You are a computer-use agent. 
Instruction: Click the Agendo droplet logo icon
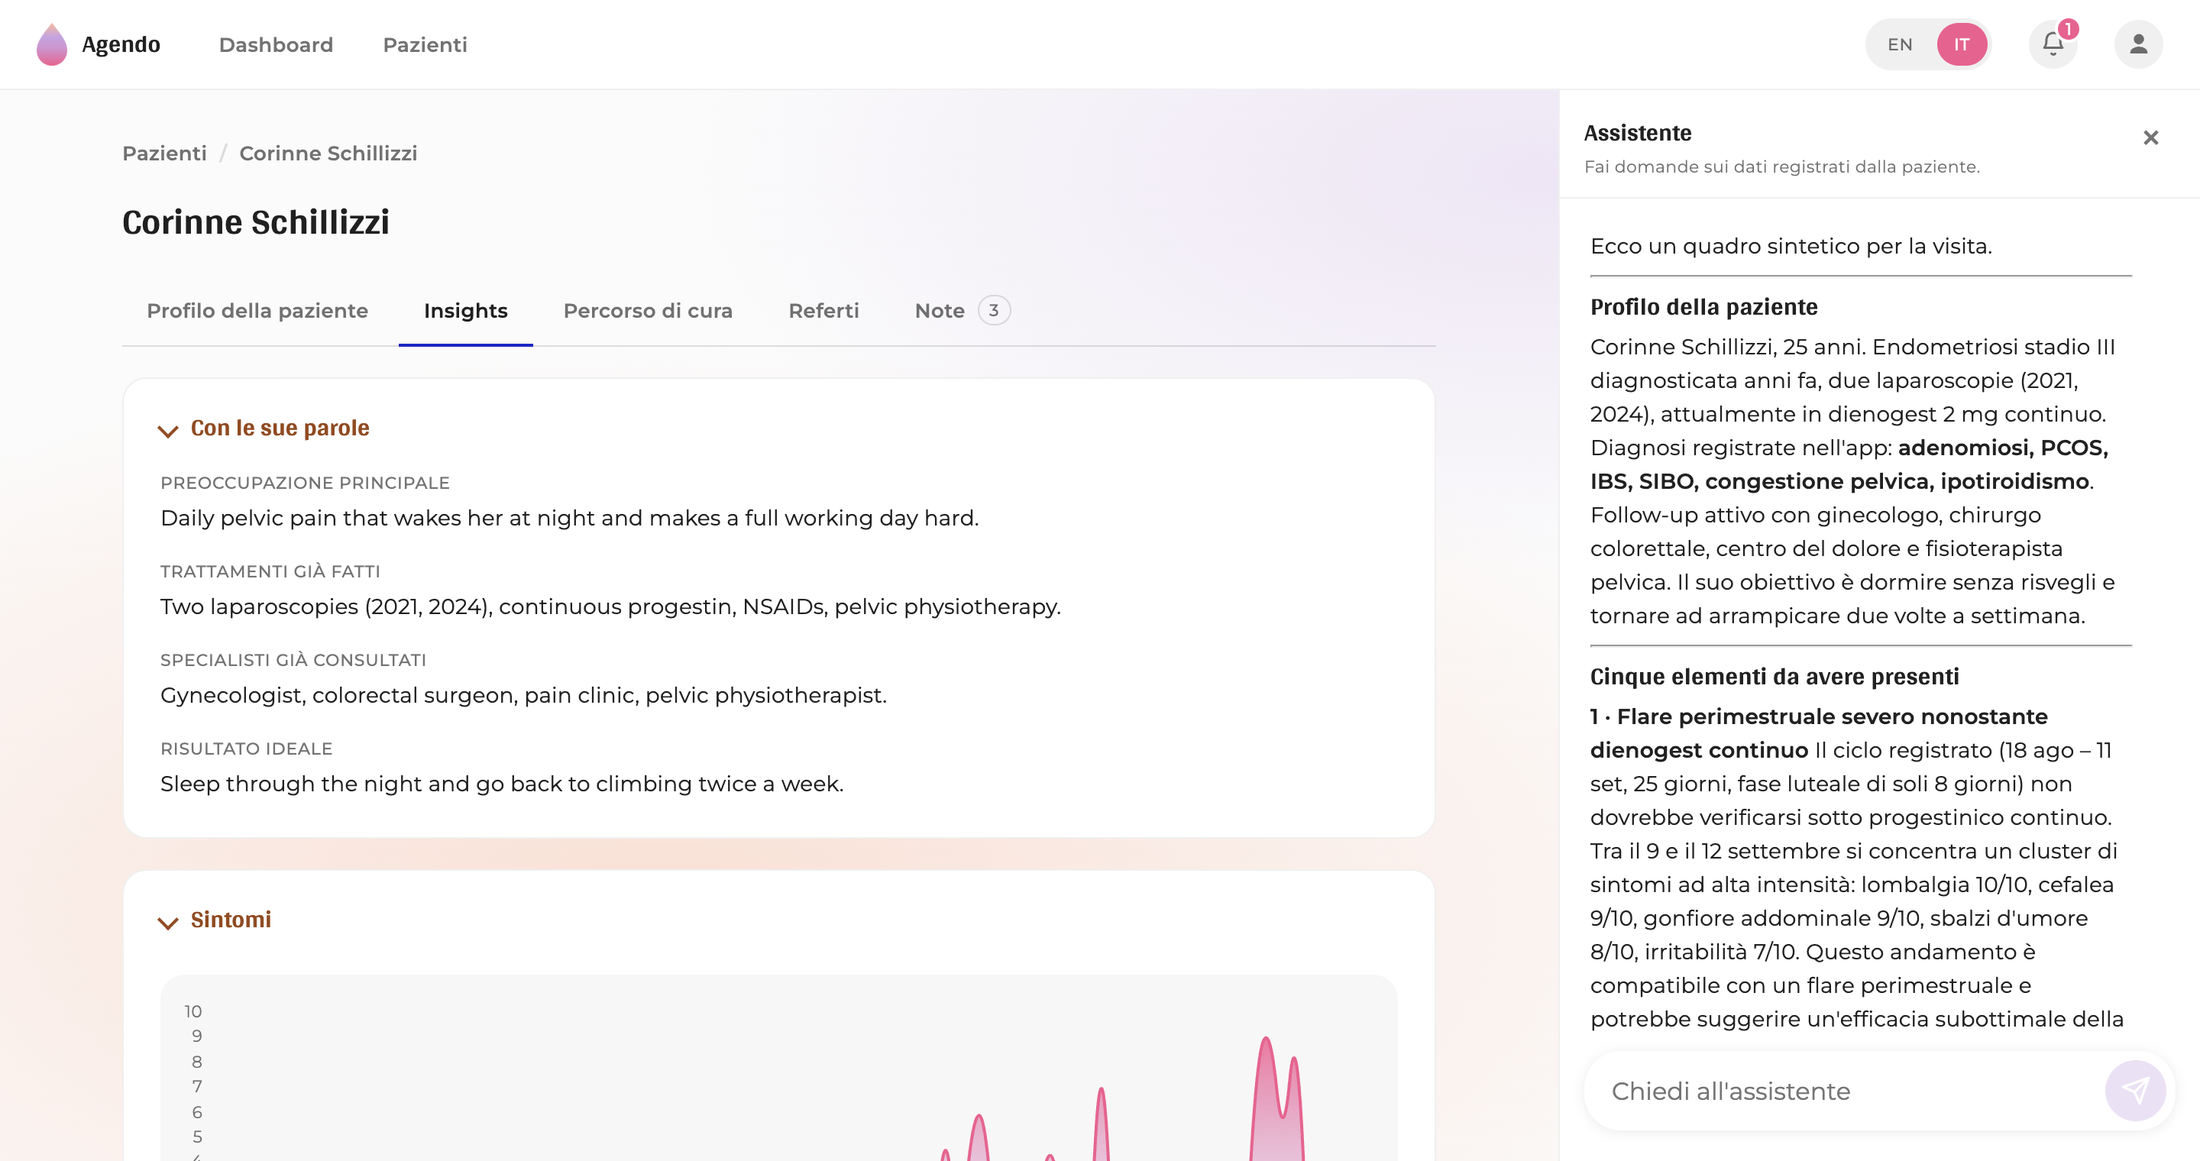pos(52,44)
